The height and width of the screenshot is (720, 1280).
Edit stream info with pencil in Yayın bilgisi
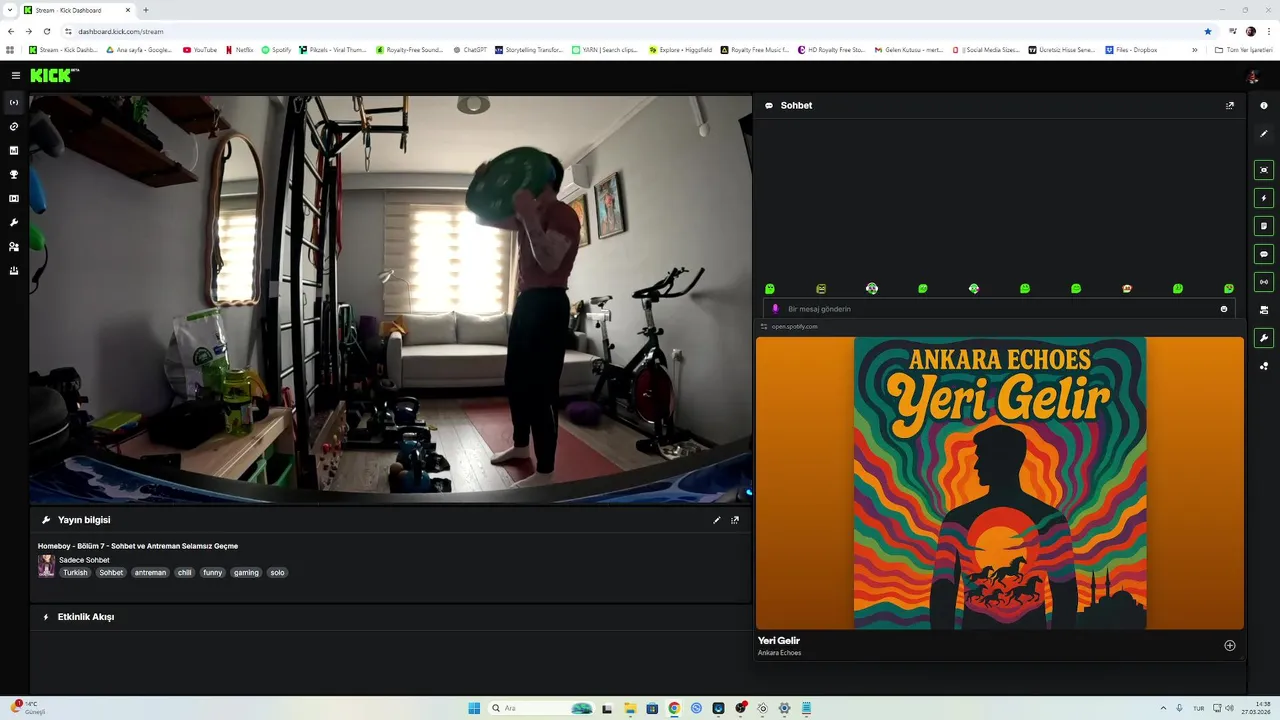click(x=716, y=520)
